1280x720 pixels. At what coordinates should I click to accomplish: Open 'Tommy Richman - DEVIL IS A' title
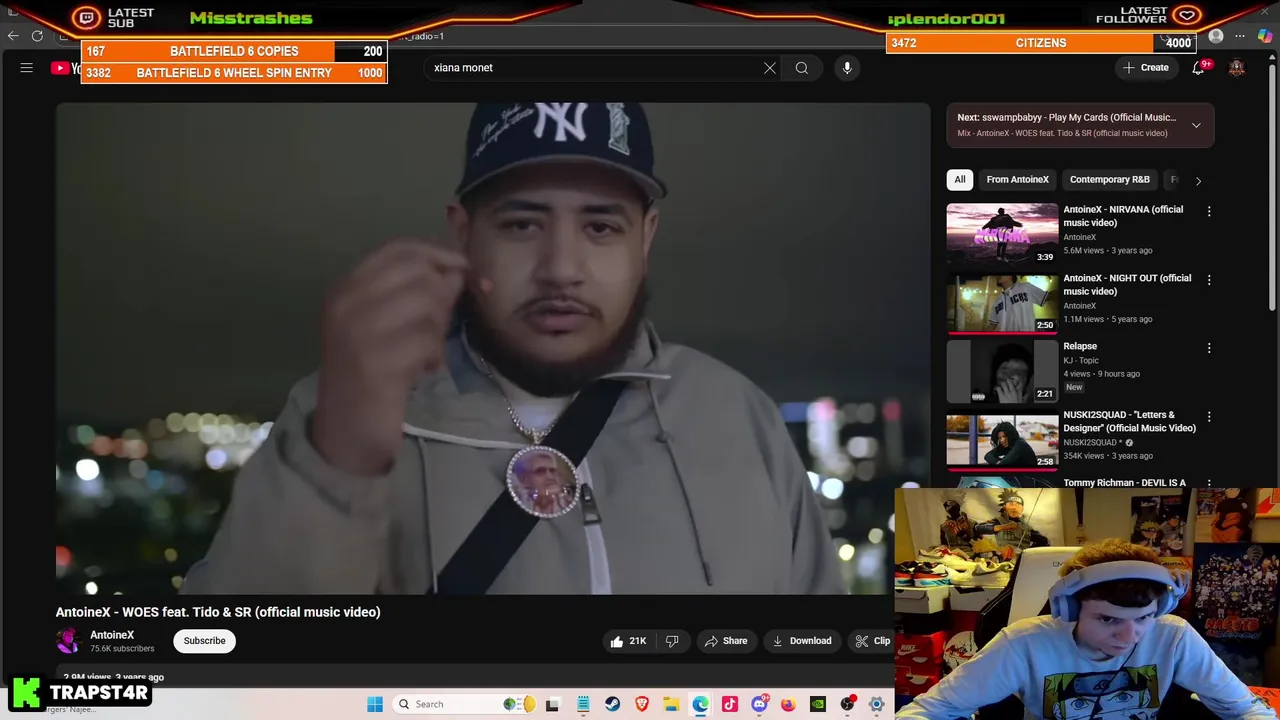click(1124, 483)
